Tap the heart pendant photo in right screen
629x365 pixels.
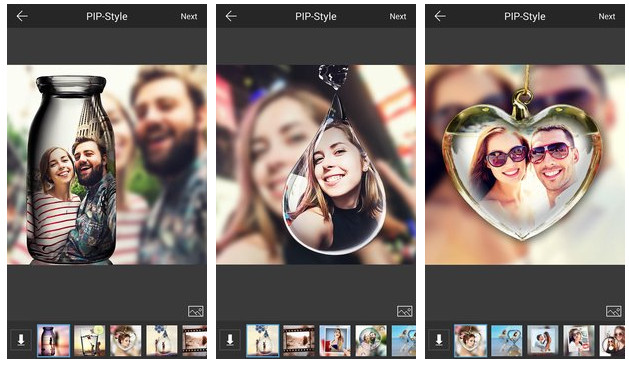coord(522,172)
